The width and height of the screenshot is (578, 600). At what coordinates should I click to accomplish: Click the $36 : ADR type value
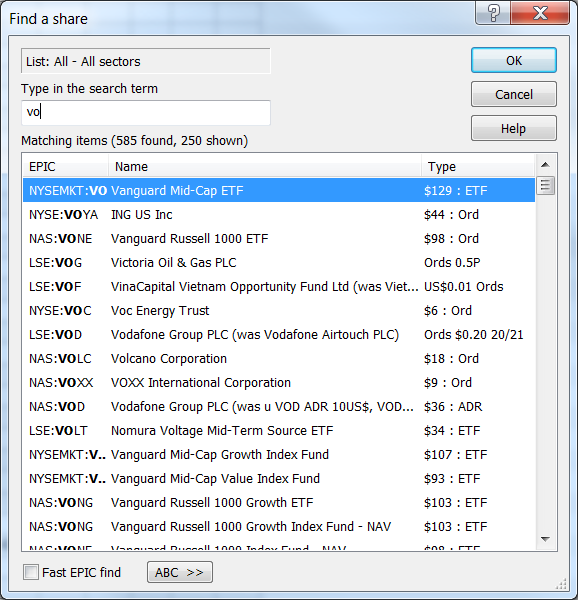(x=453, y=407)
